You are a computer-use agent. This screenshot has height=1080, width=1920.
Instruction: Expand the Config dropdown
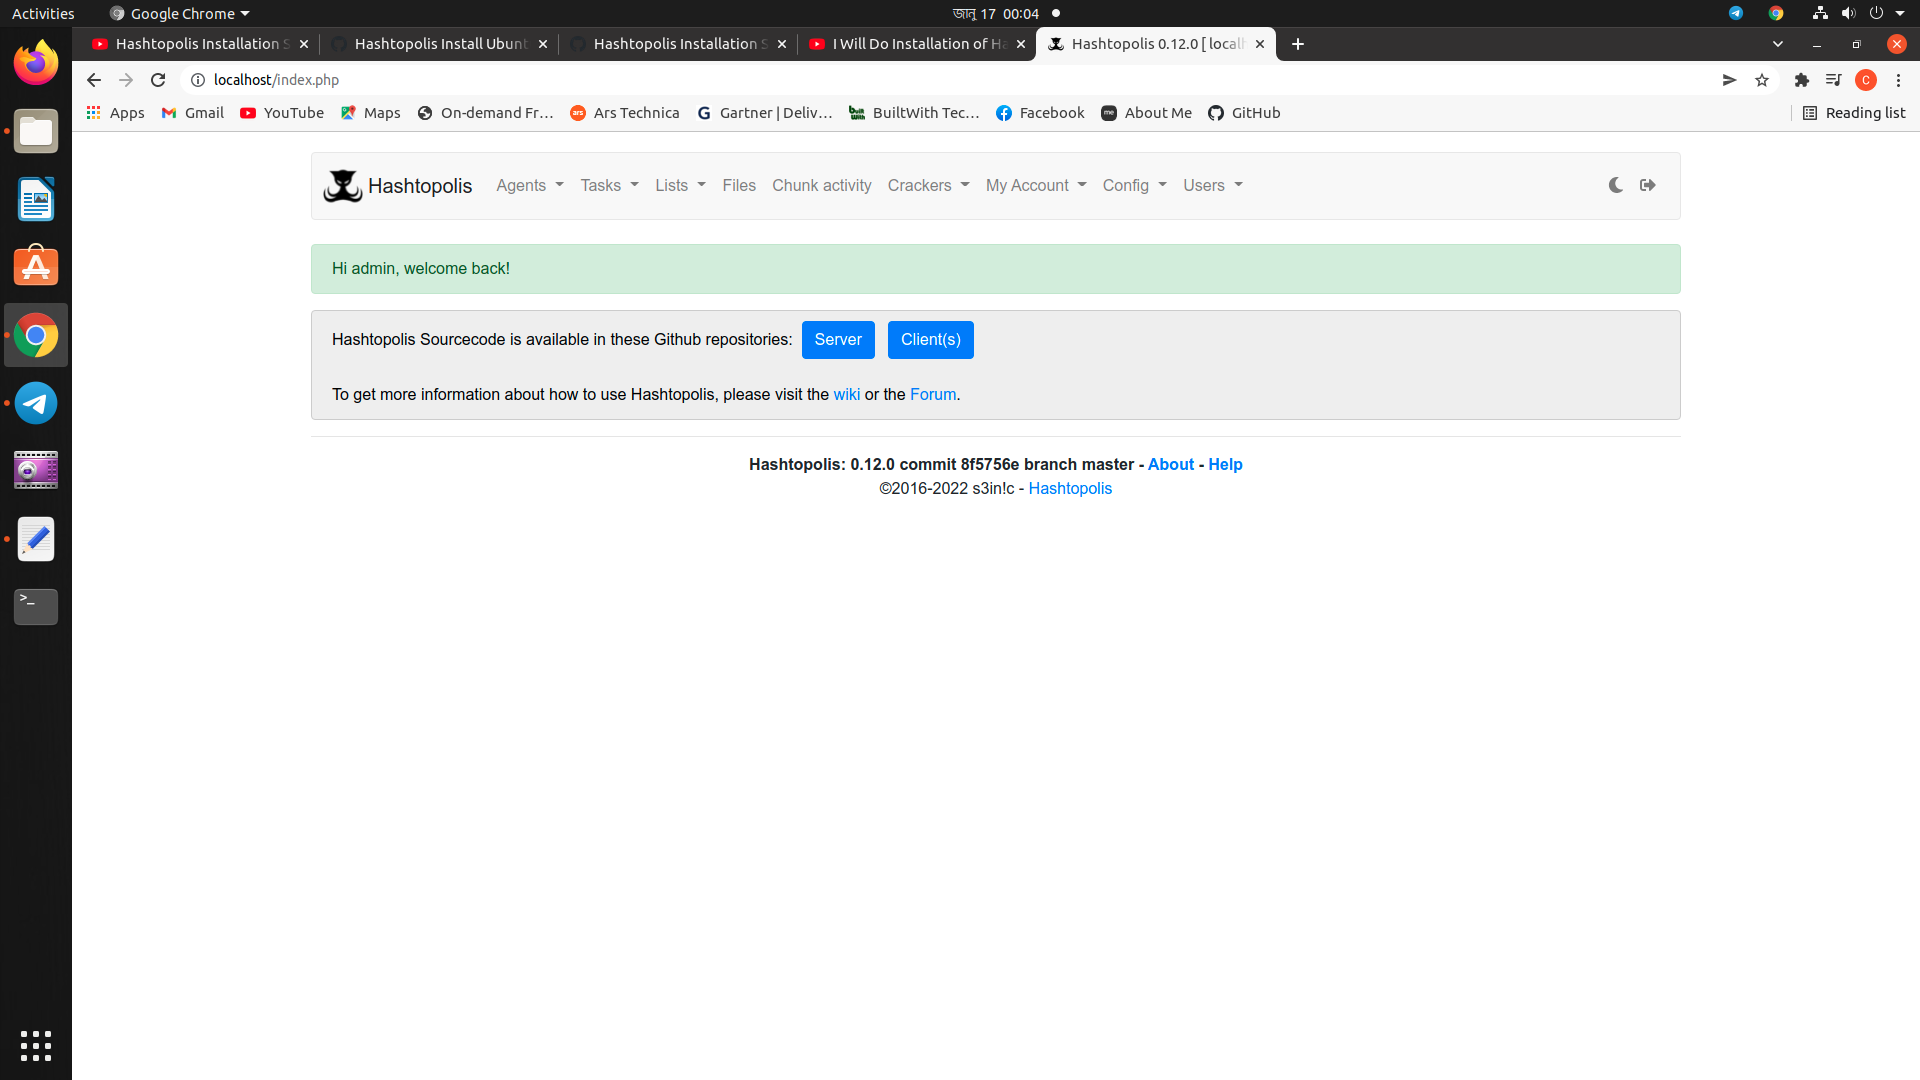tap(1132, 186)
